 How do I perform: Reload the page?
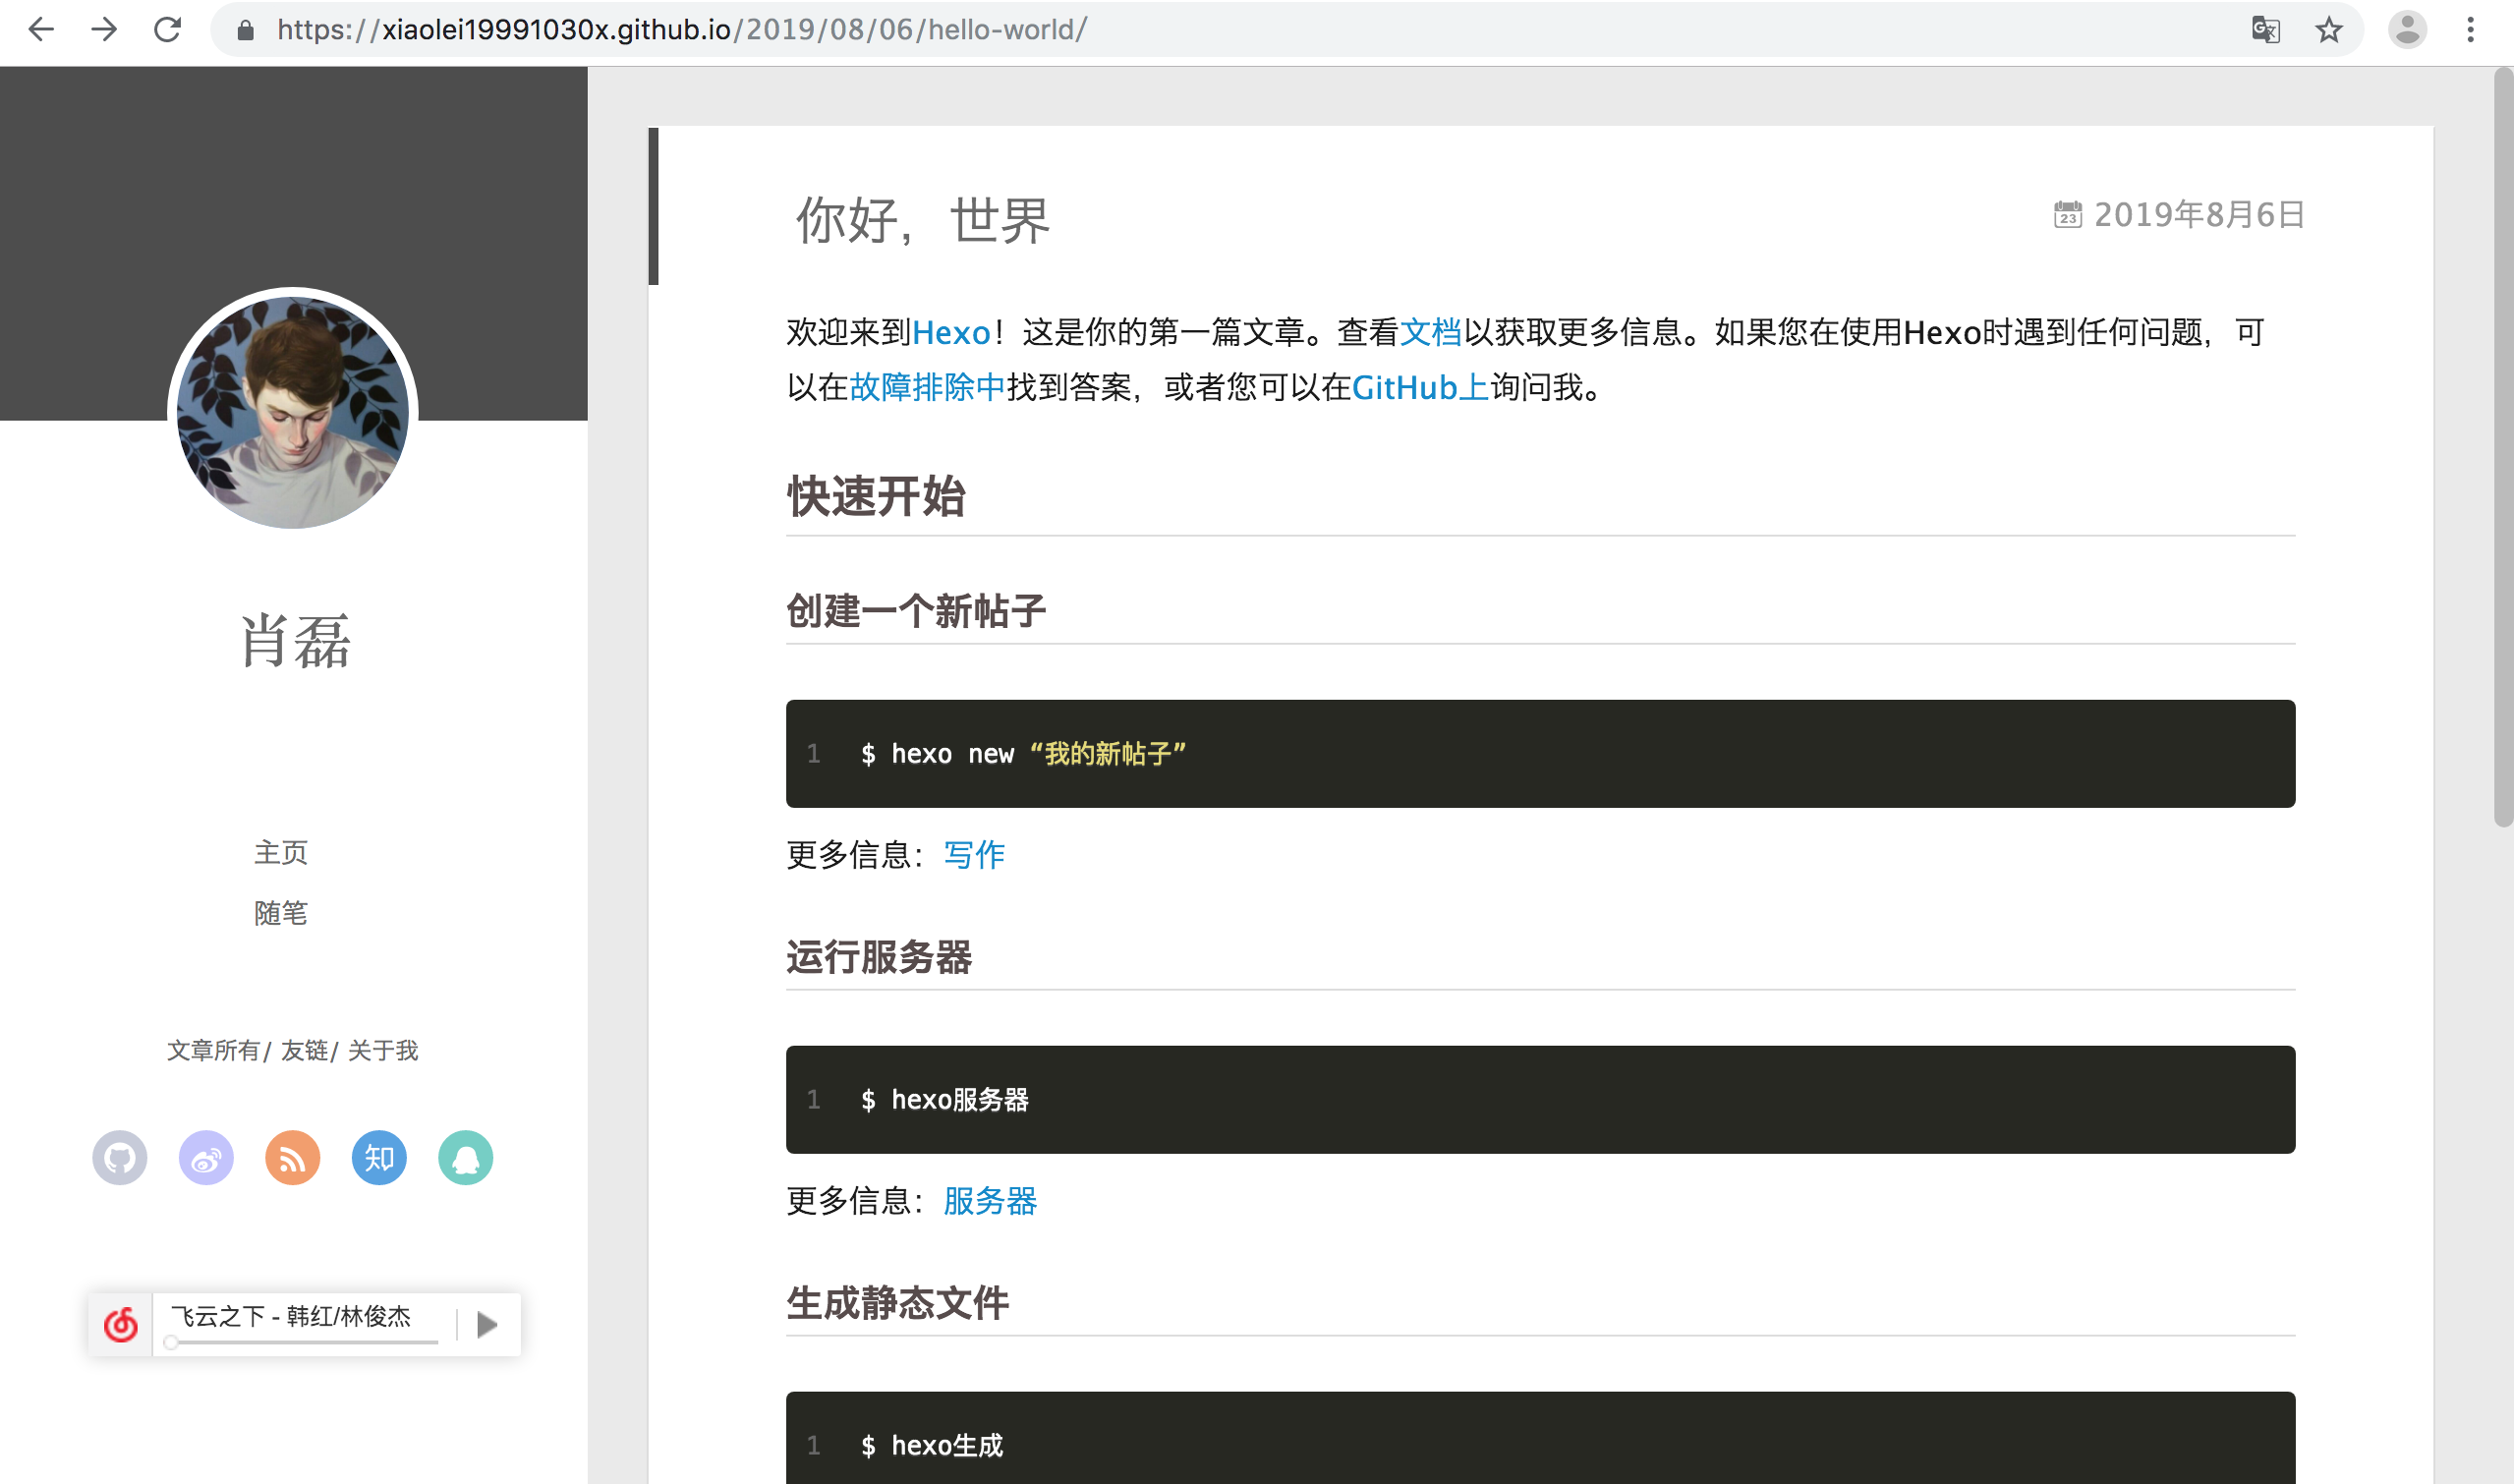[x=167, y=30]
